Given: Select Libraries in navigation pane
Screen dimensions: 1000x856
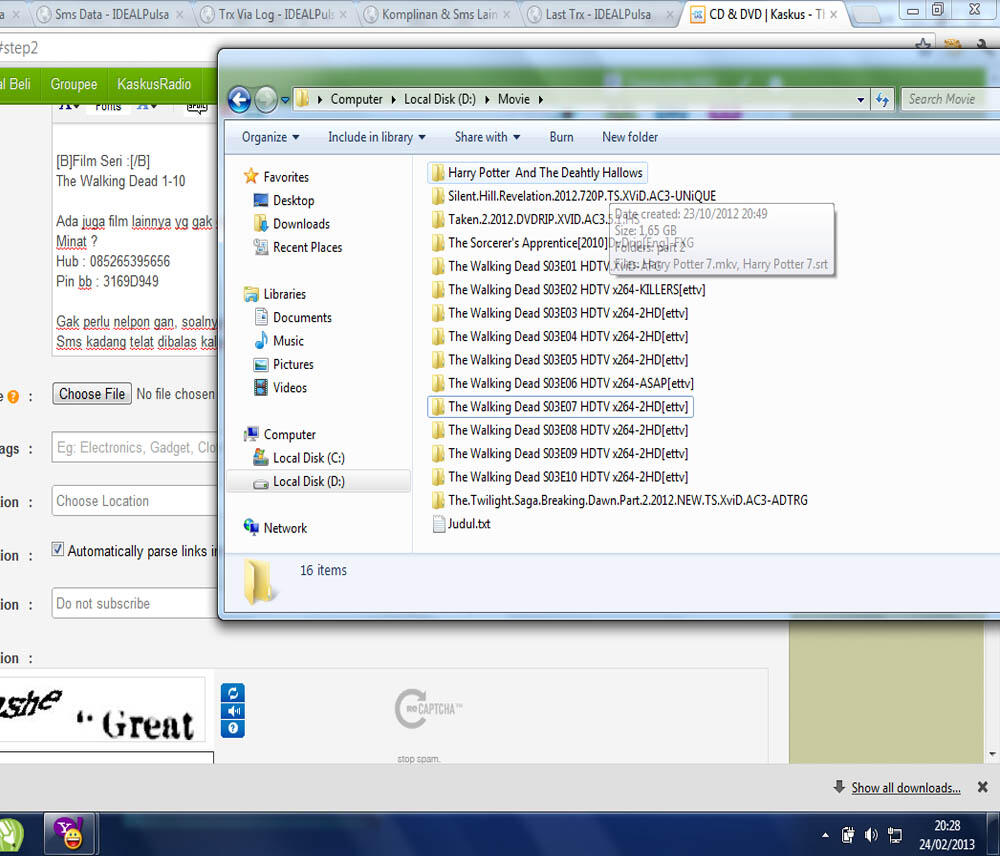Looking at the screenshot, I should [x=275, y=294].
